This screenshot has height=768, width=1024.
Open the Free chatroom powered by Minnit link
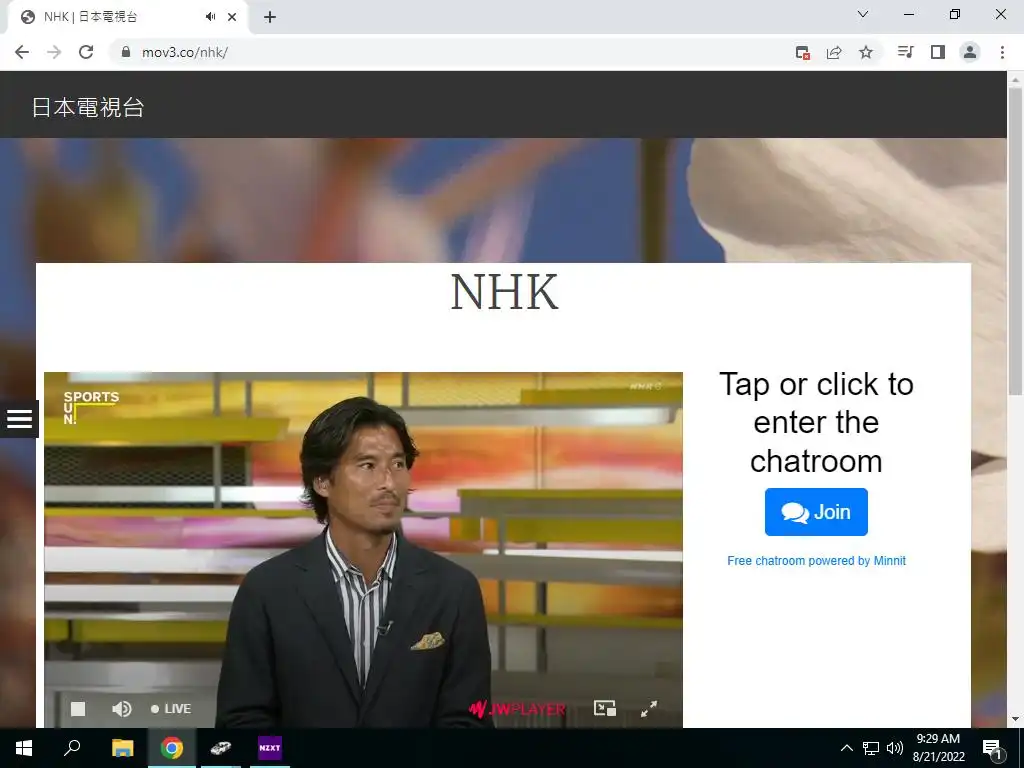pyautogui.click(x=816, y=560)
